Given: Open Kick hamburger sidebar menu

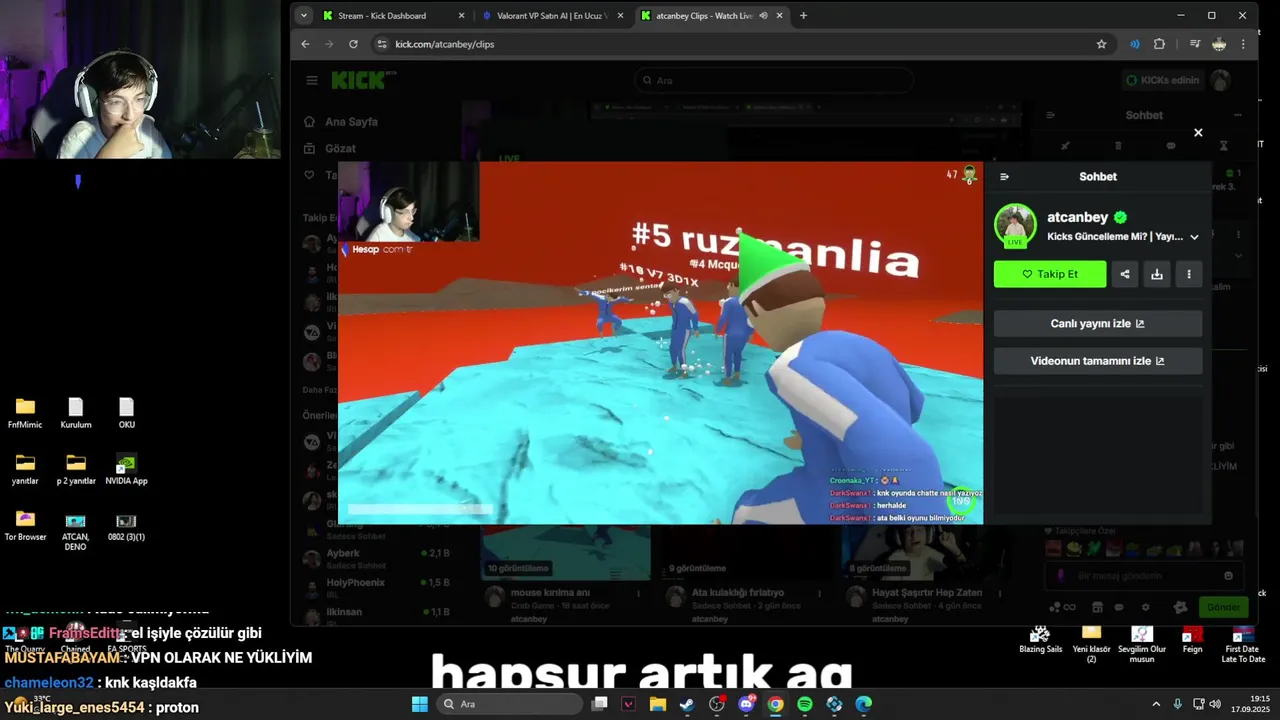Looking at the screenshot, I should [x=312, y=80].
